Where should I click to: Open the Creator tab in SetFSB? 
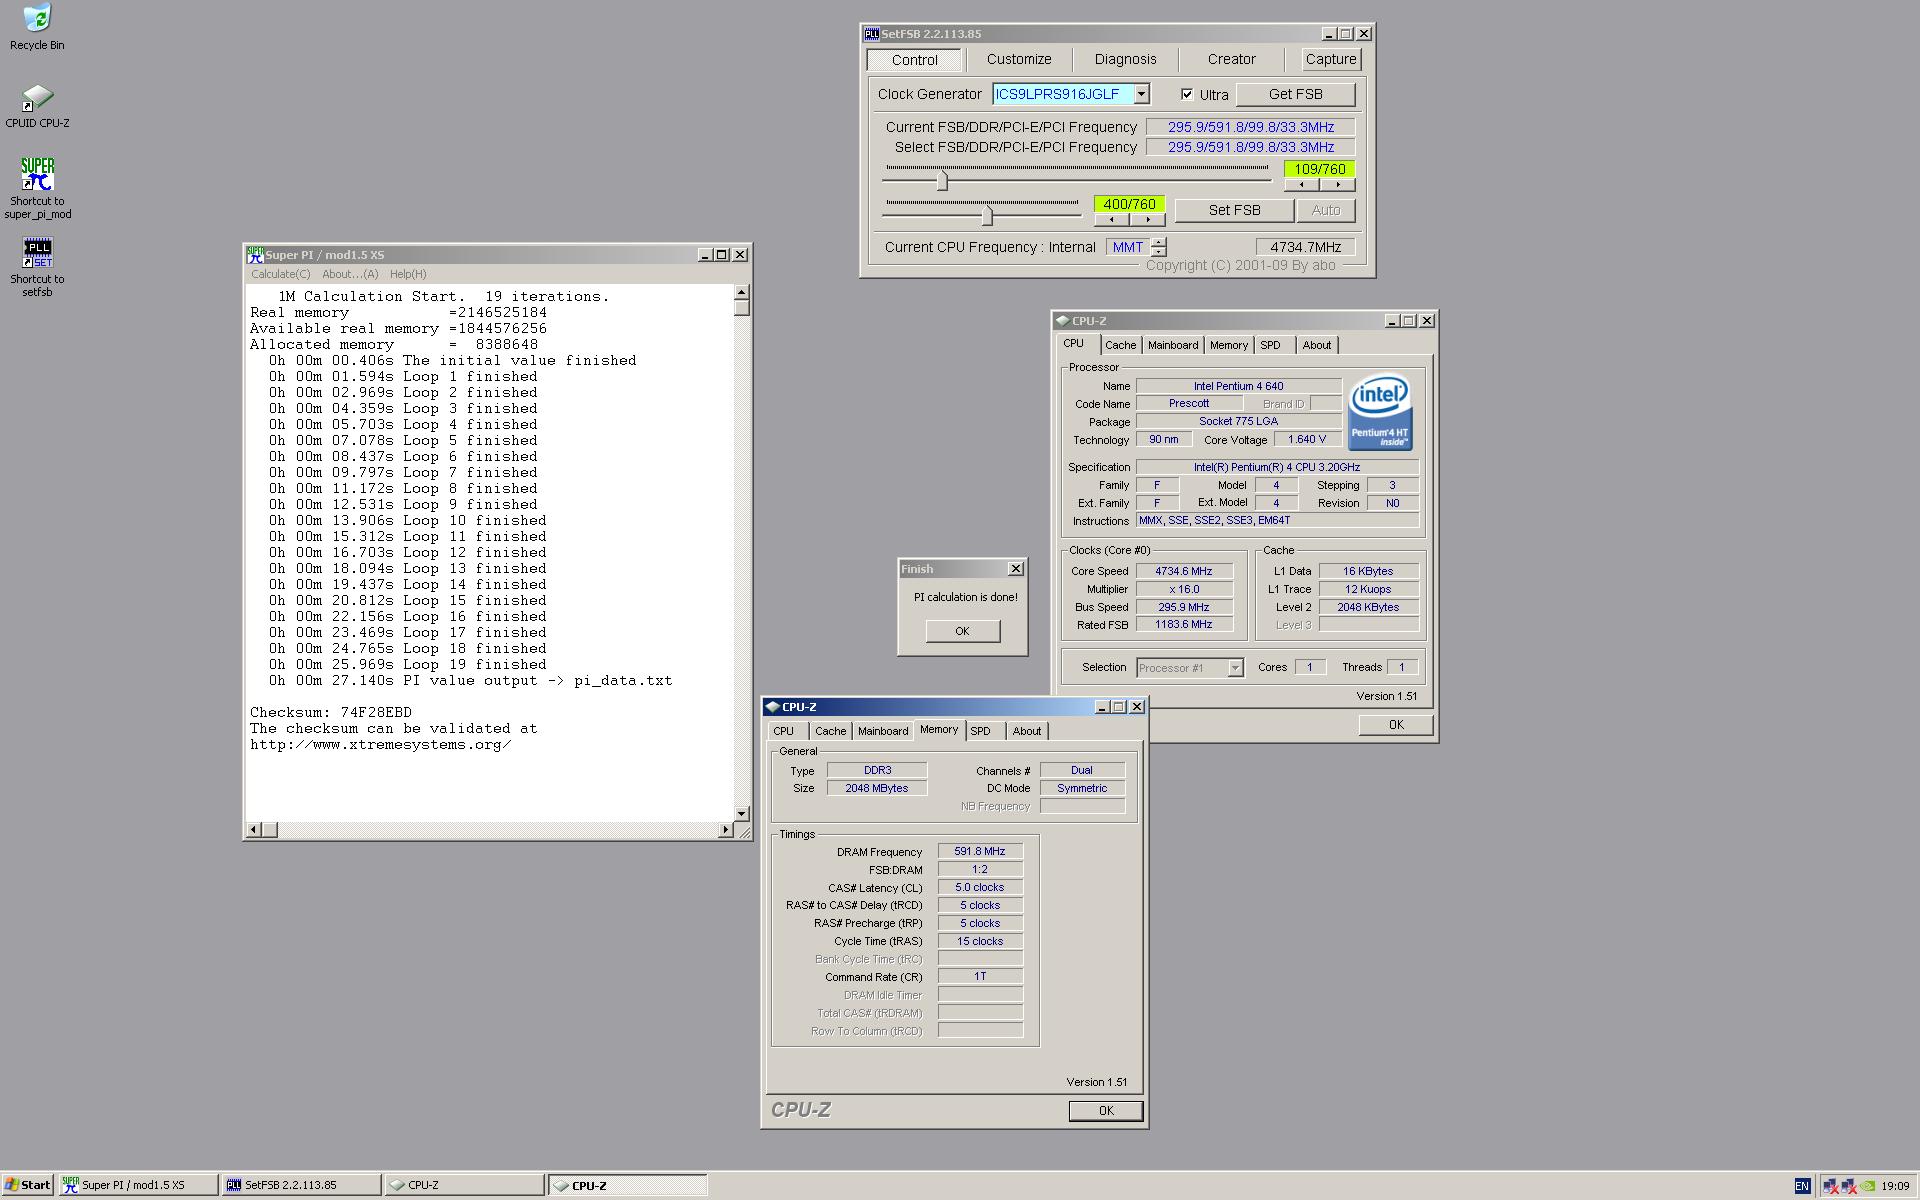click(x=1231, y=59)
